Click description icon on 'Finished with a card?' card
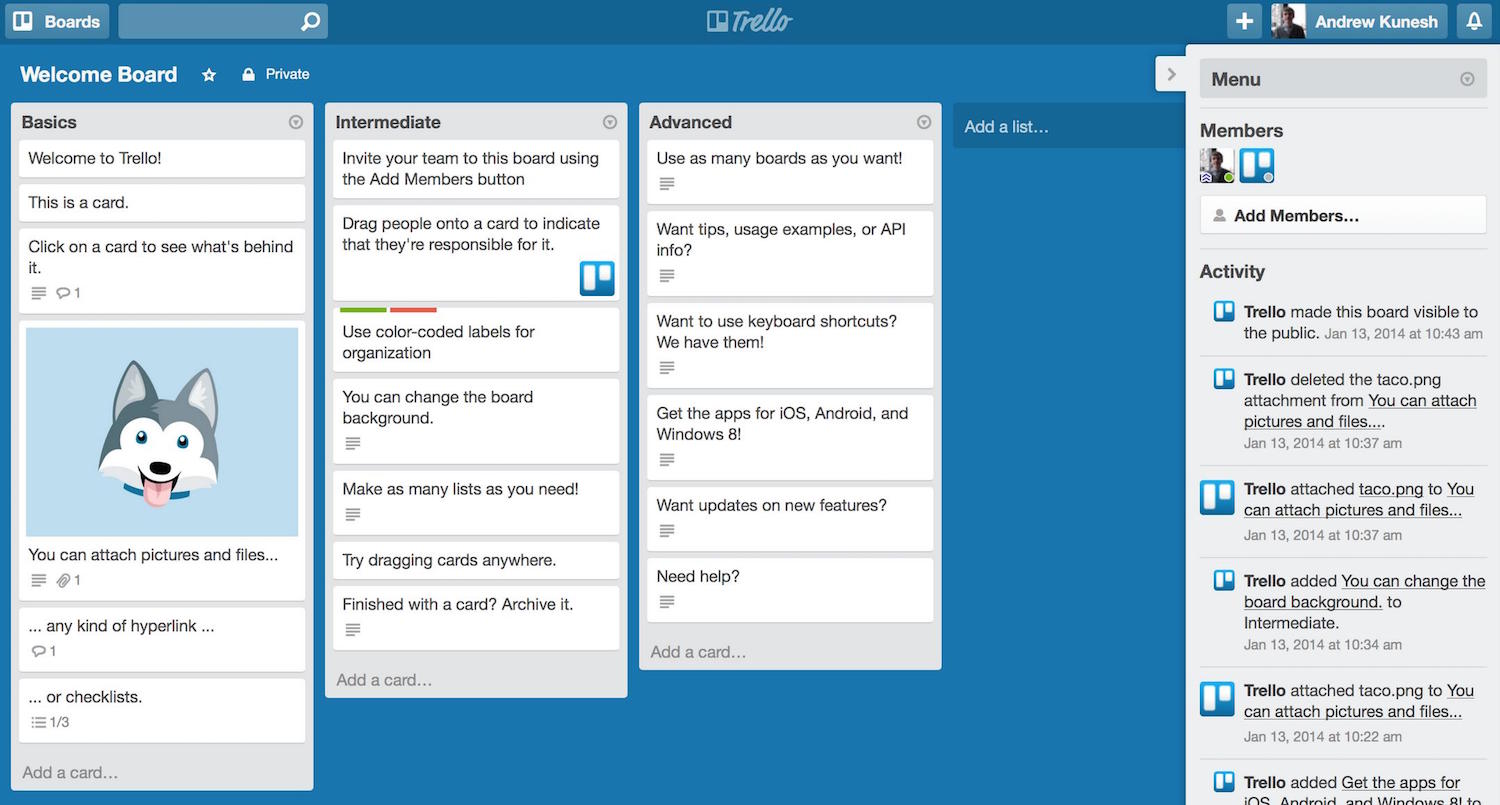 353,630
